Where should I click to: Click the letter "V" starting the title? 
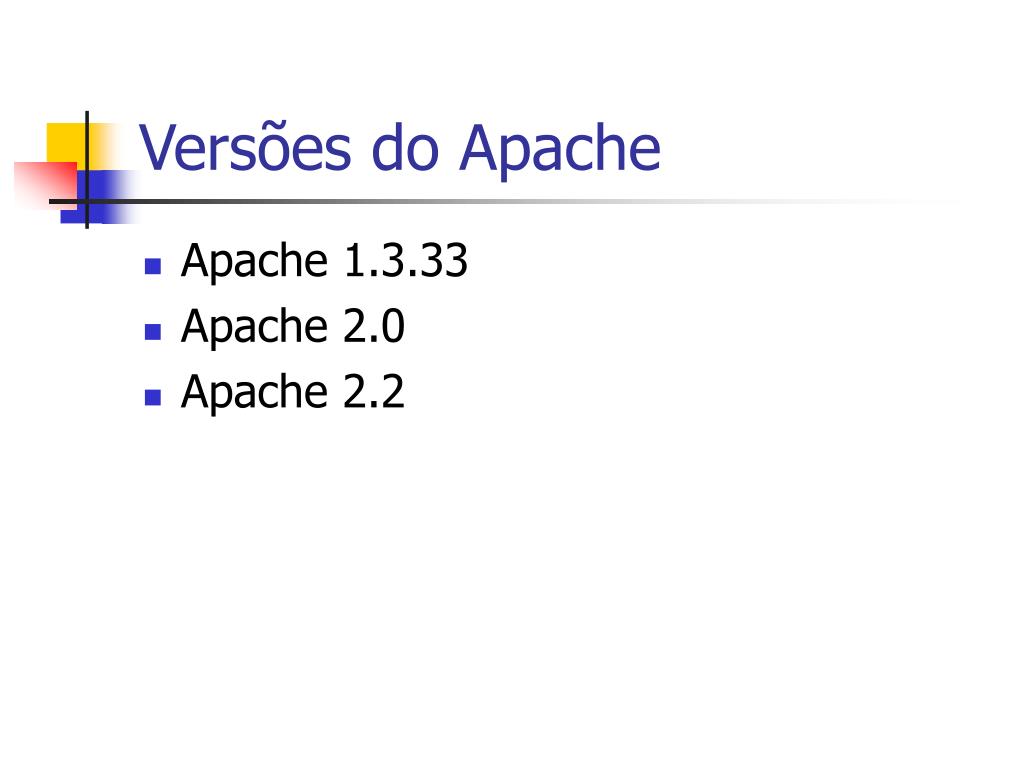pos(160,148)
